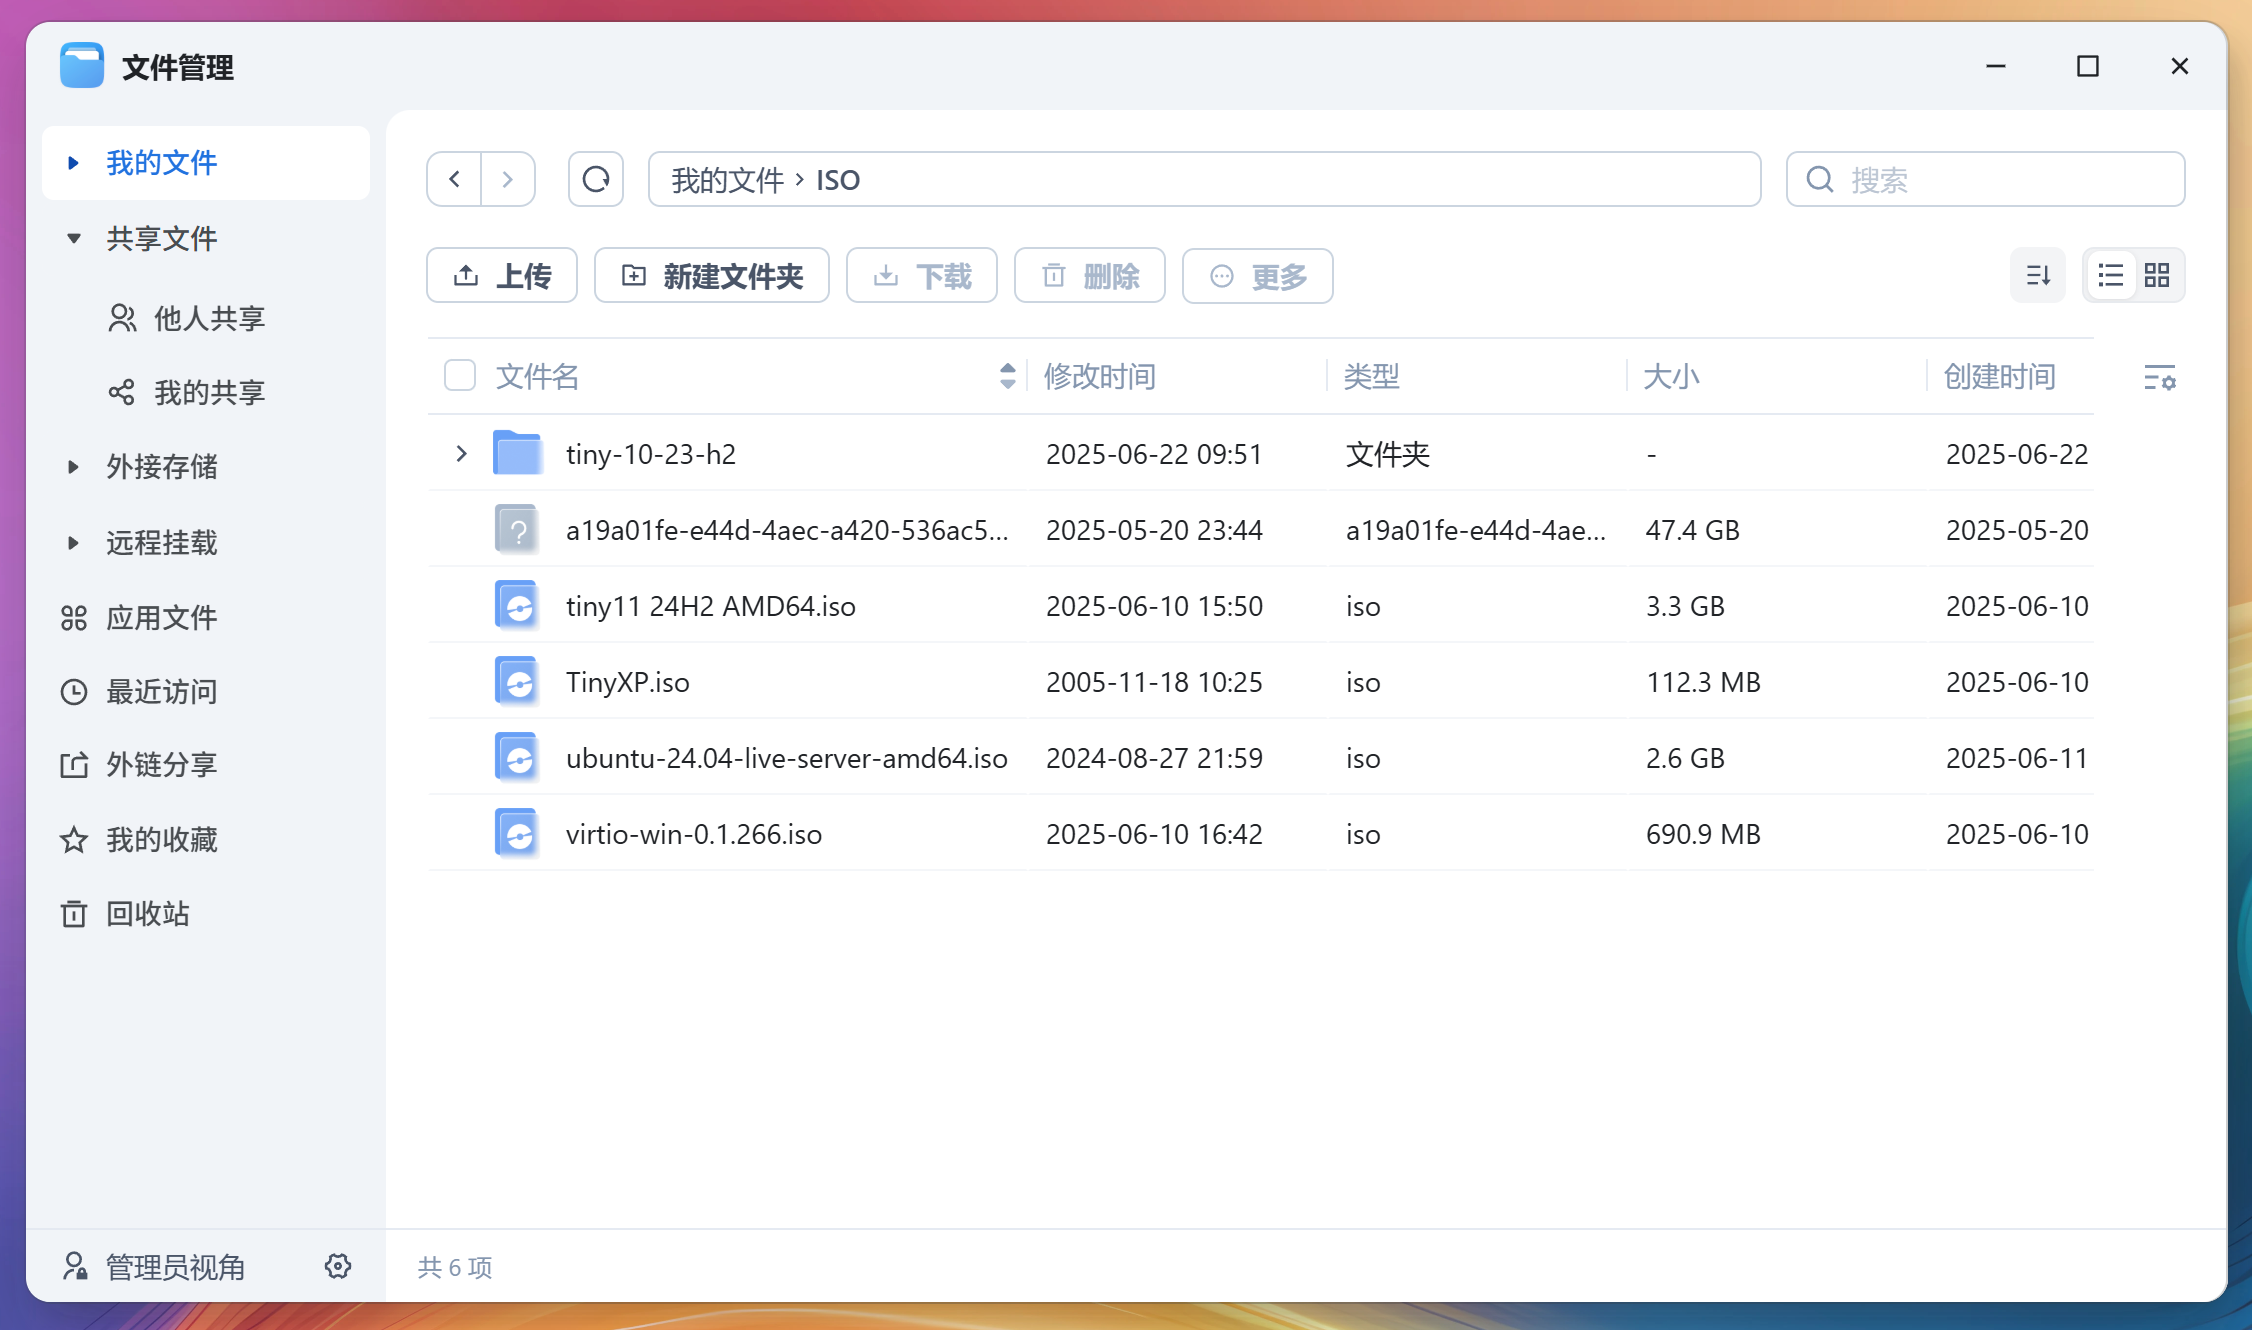Image resolution: width=2252 pixels, height=1330 pixels.
Task: Click the 上传 button
Action: [x=501, y=275]
